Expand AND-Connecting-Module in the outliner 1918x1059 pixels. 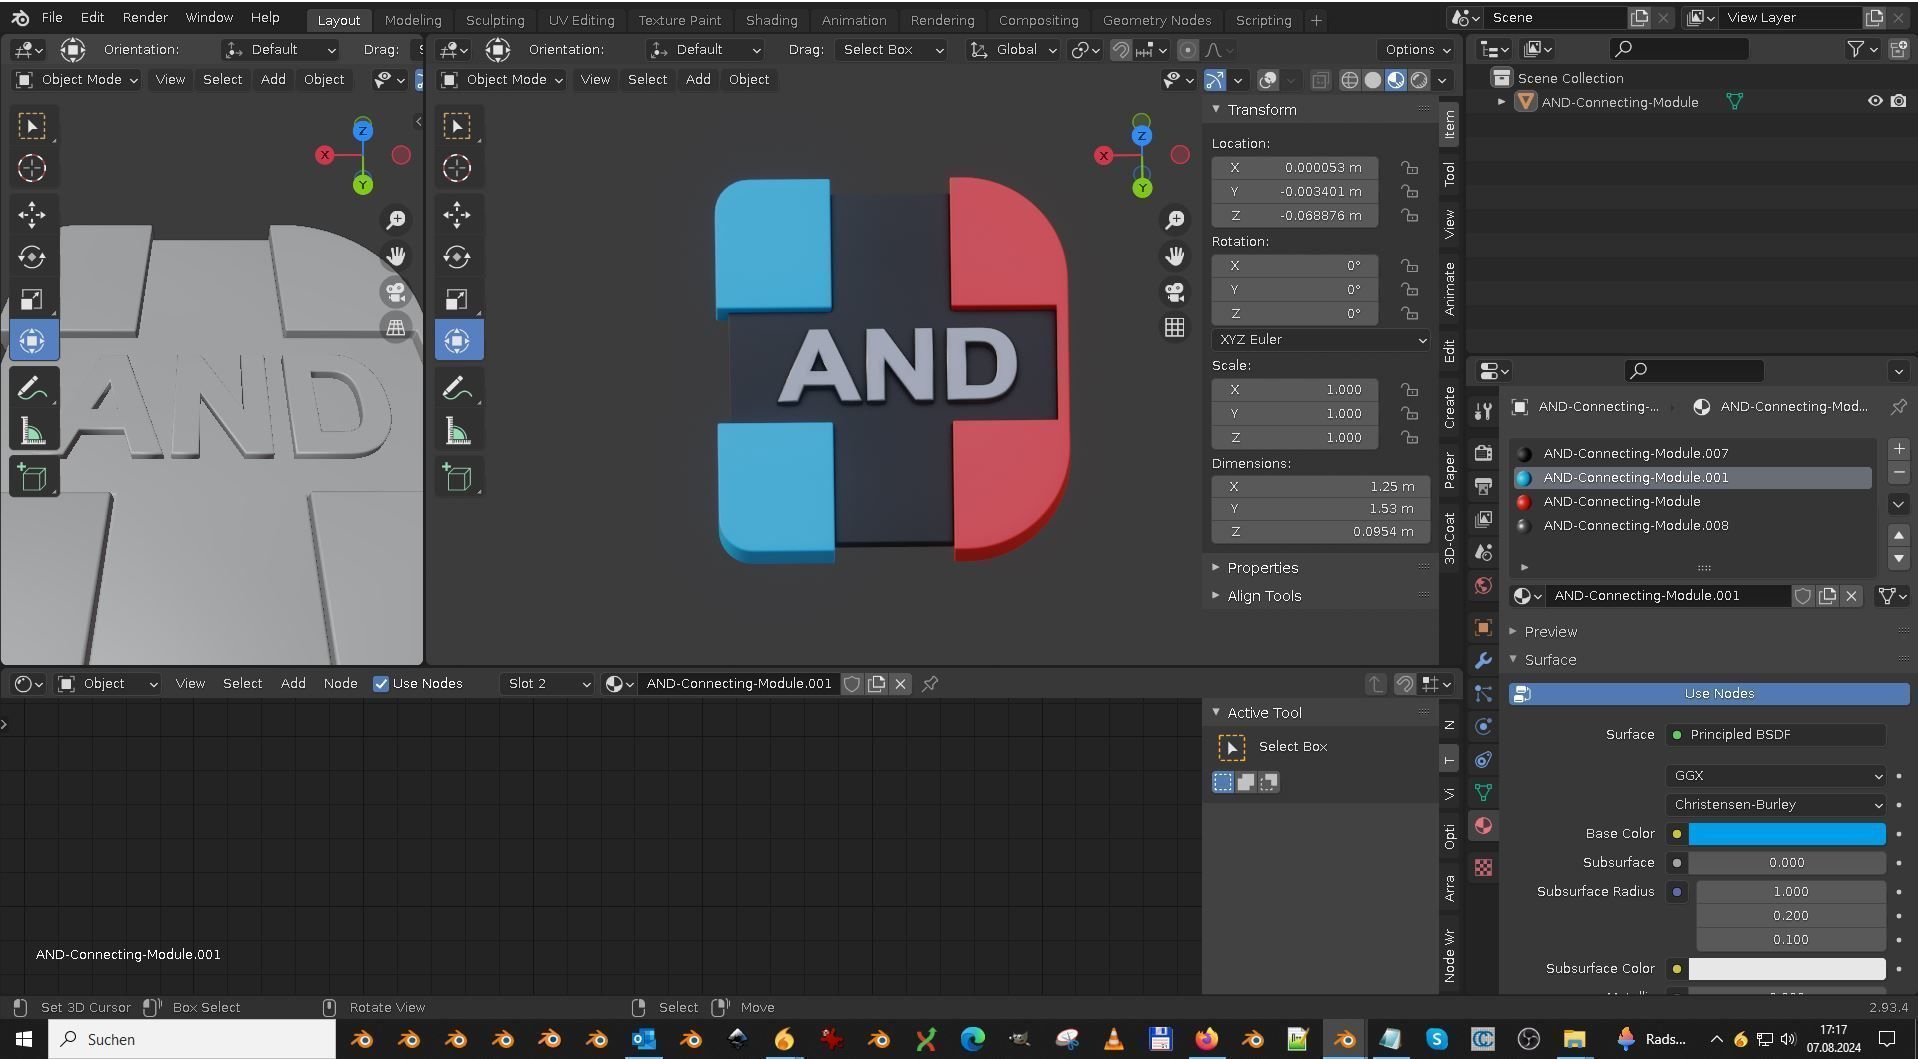[x=1501, y=102]
